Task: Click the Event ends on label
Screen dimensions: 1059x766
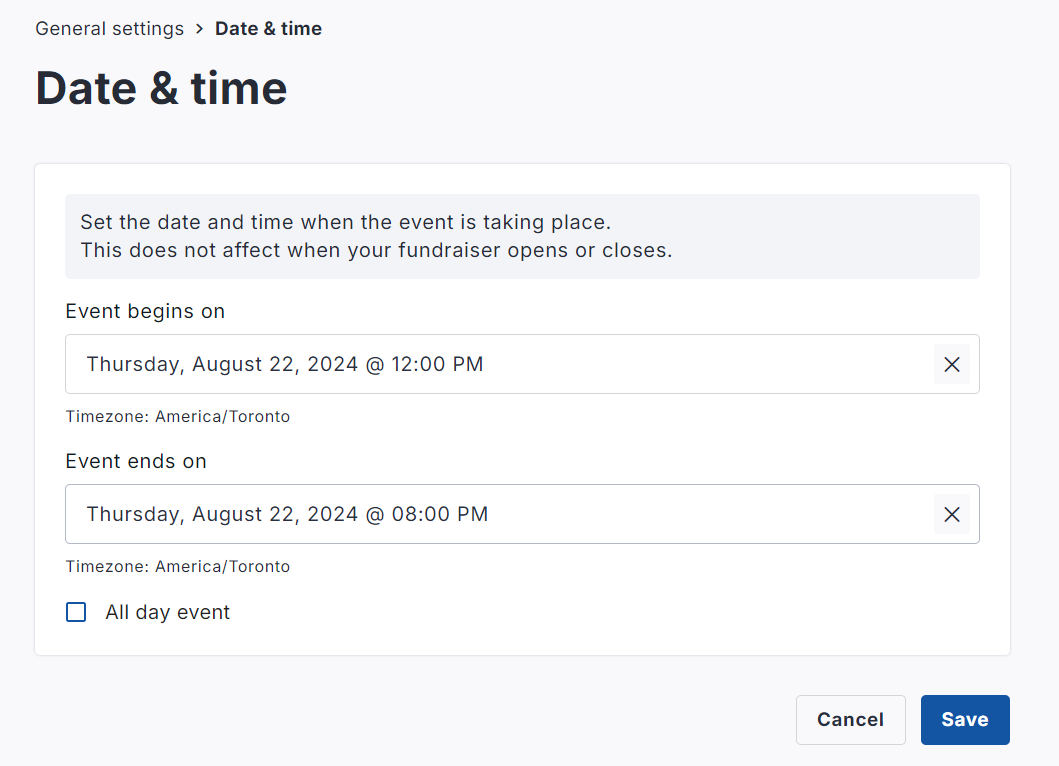Action: pyautogui.click(x=136, y=461)
